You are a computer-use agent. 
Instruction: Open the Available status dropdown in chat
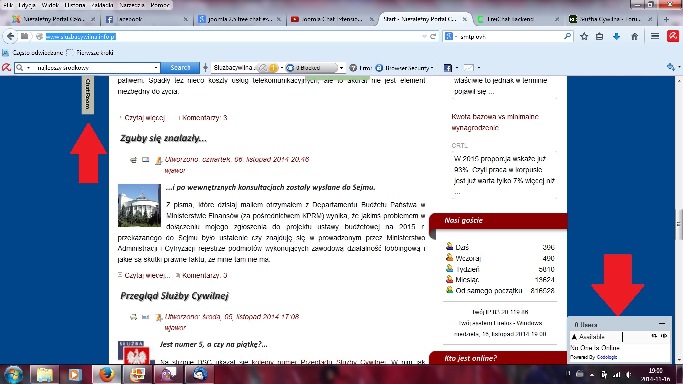[x=596, y=337]
